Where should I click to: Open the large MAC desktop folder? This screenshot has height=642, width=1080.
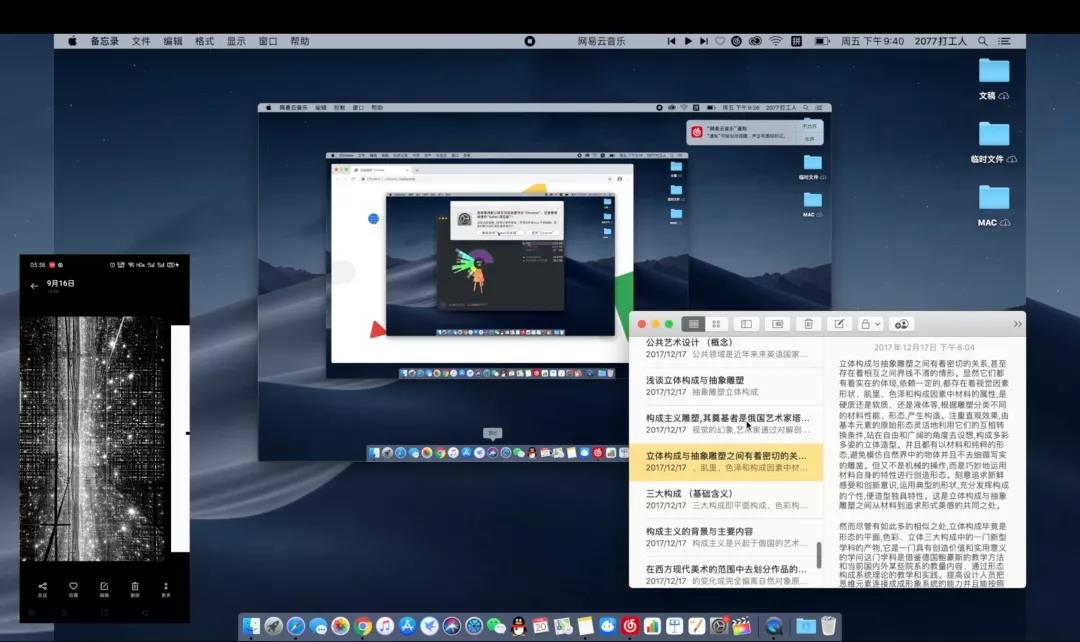point(994,198)
